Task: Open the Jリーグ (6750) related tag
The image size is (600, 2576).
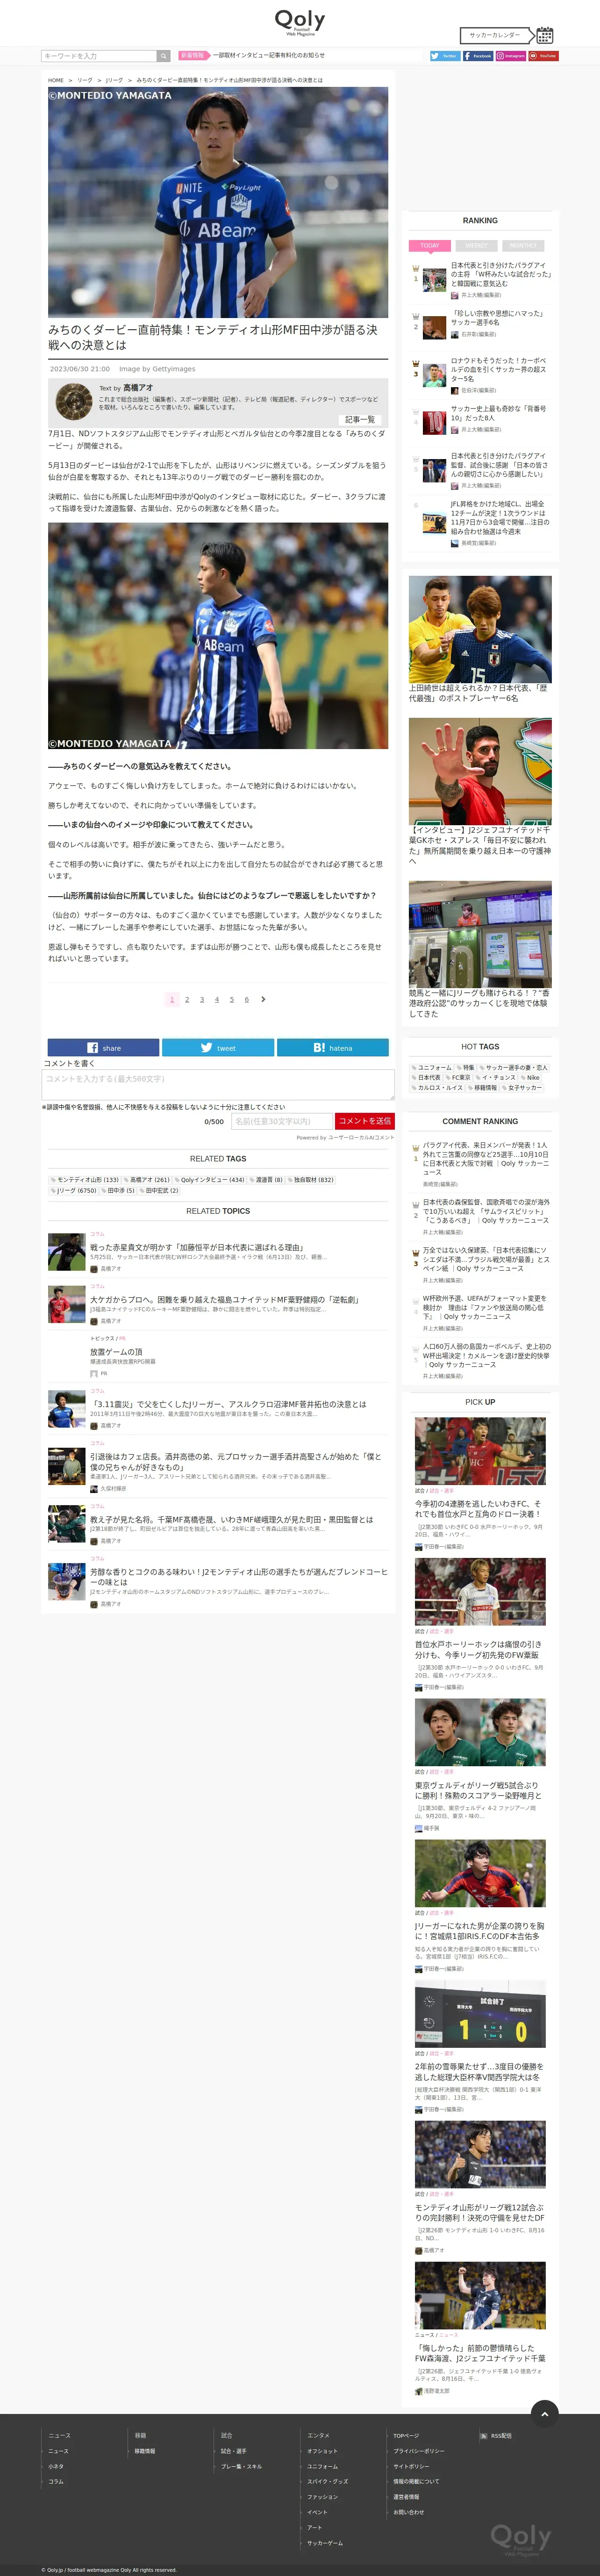Action: (74, 1190)
